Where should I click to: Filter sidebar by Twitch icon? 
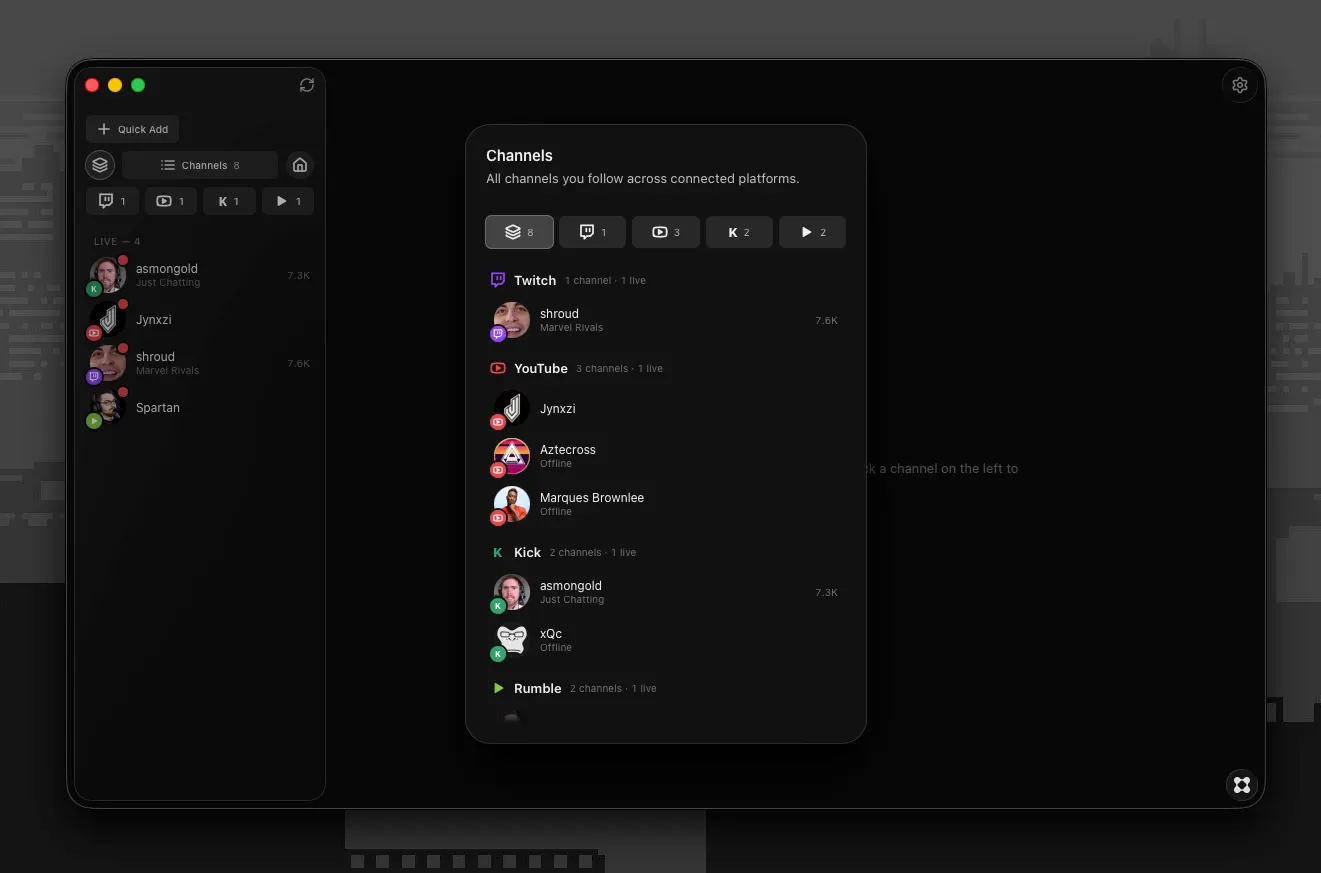(x=112, y=201)
